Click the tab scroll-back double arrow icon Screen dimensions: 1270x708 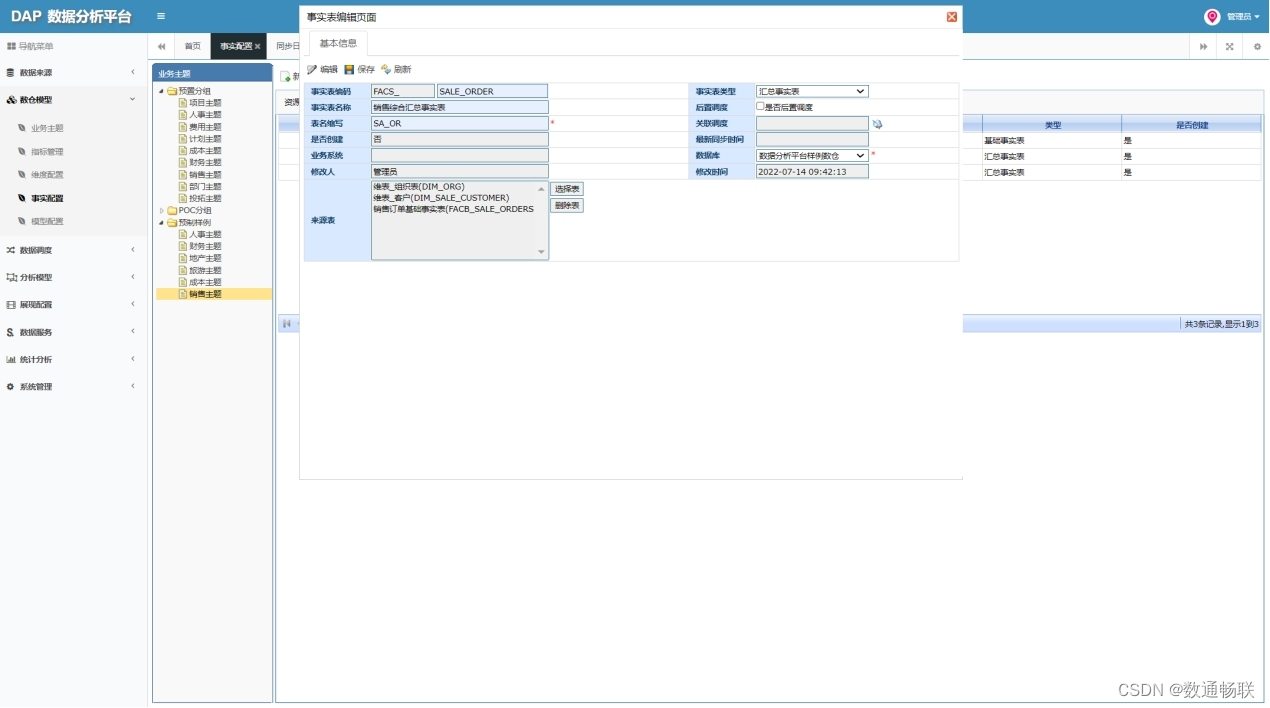(x=161, y=46)
